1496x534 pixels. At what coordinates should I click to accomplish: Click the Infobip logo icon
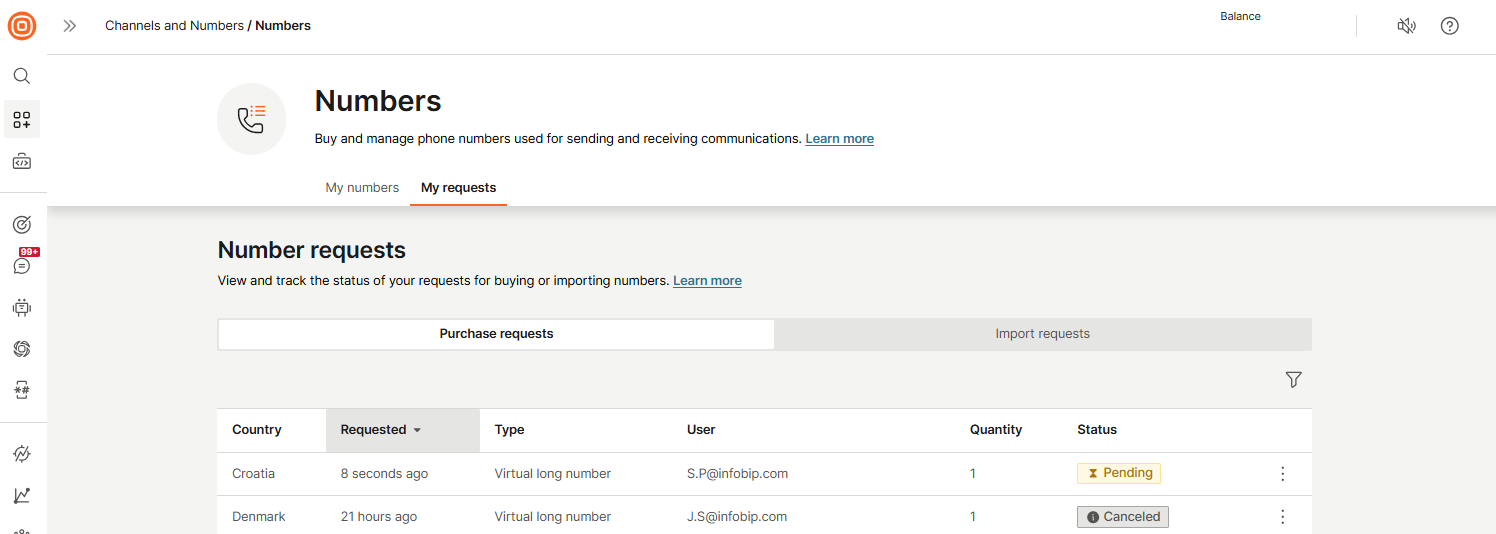(22, 26)
